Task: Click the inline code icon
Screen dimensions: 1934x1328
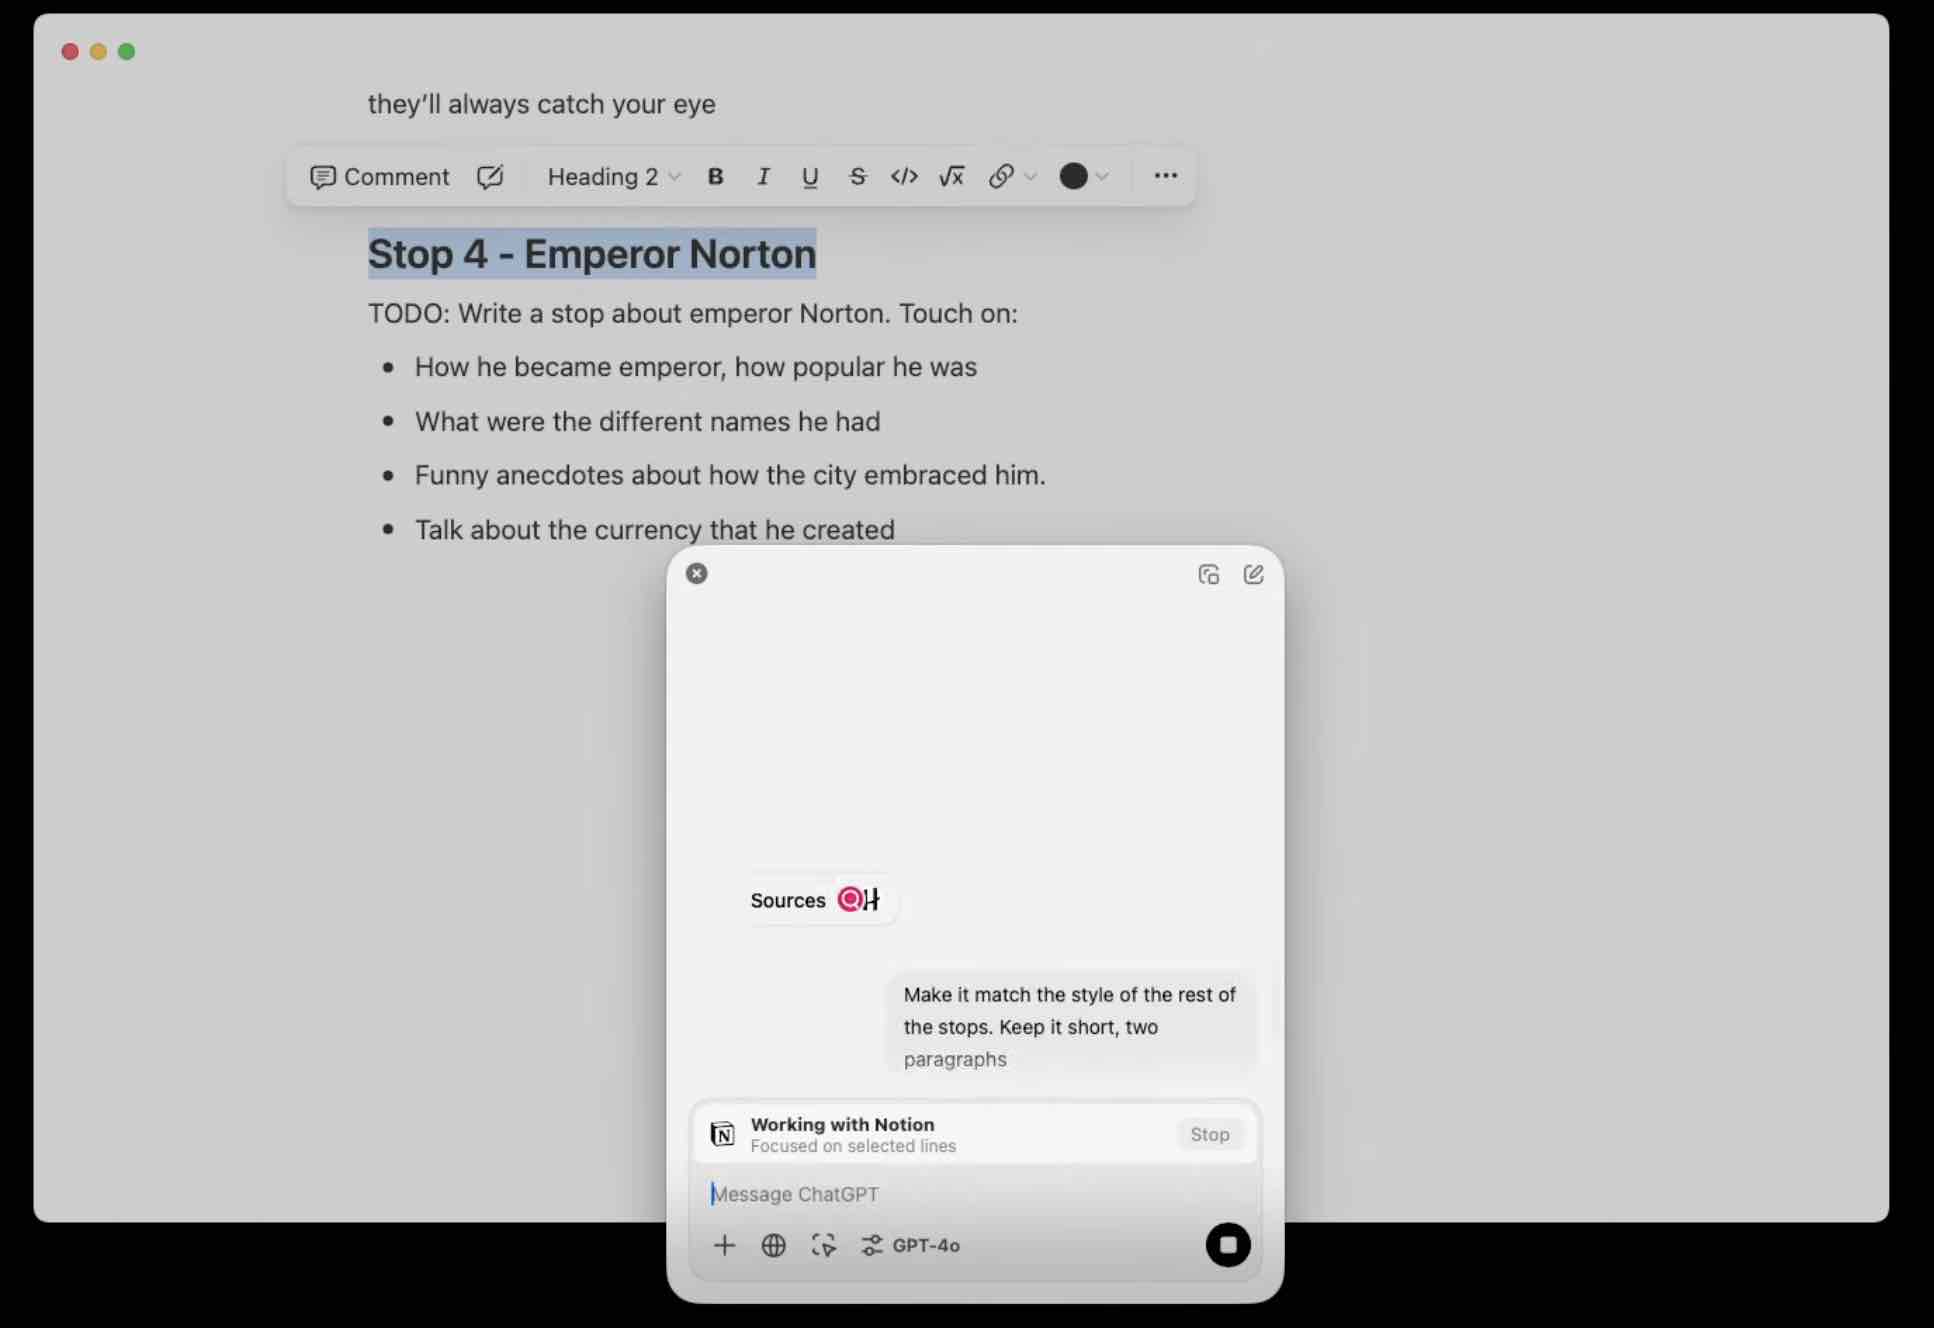Action: [904, 176]
